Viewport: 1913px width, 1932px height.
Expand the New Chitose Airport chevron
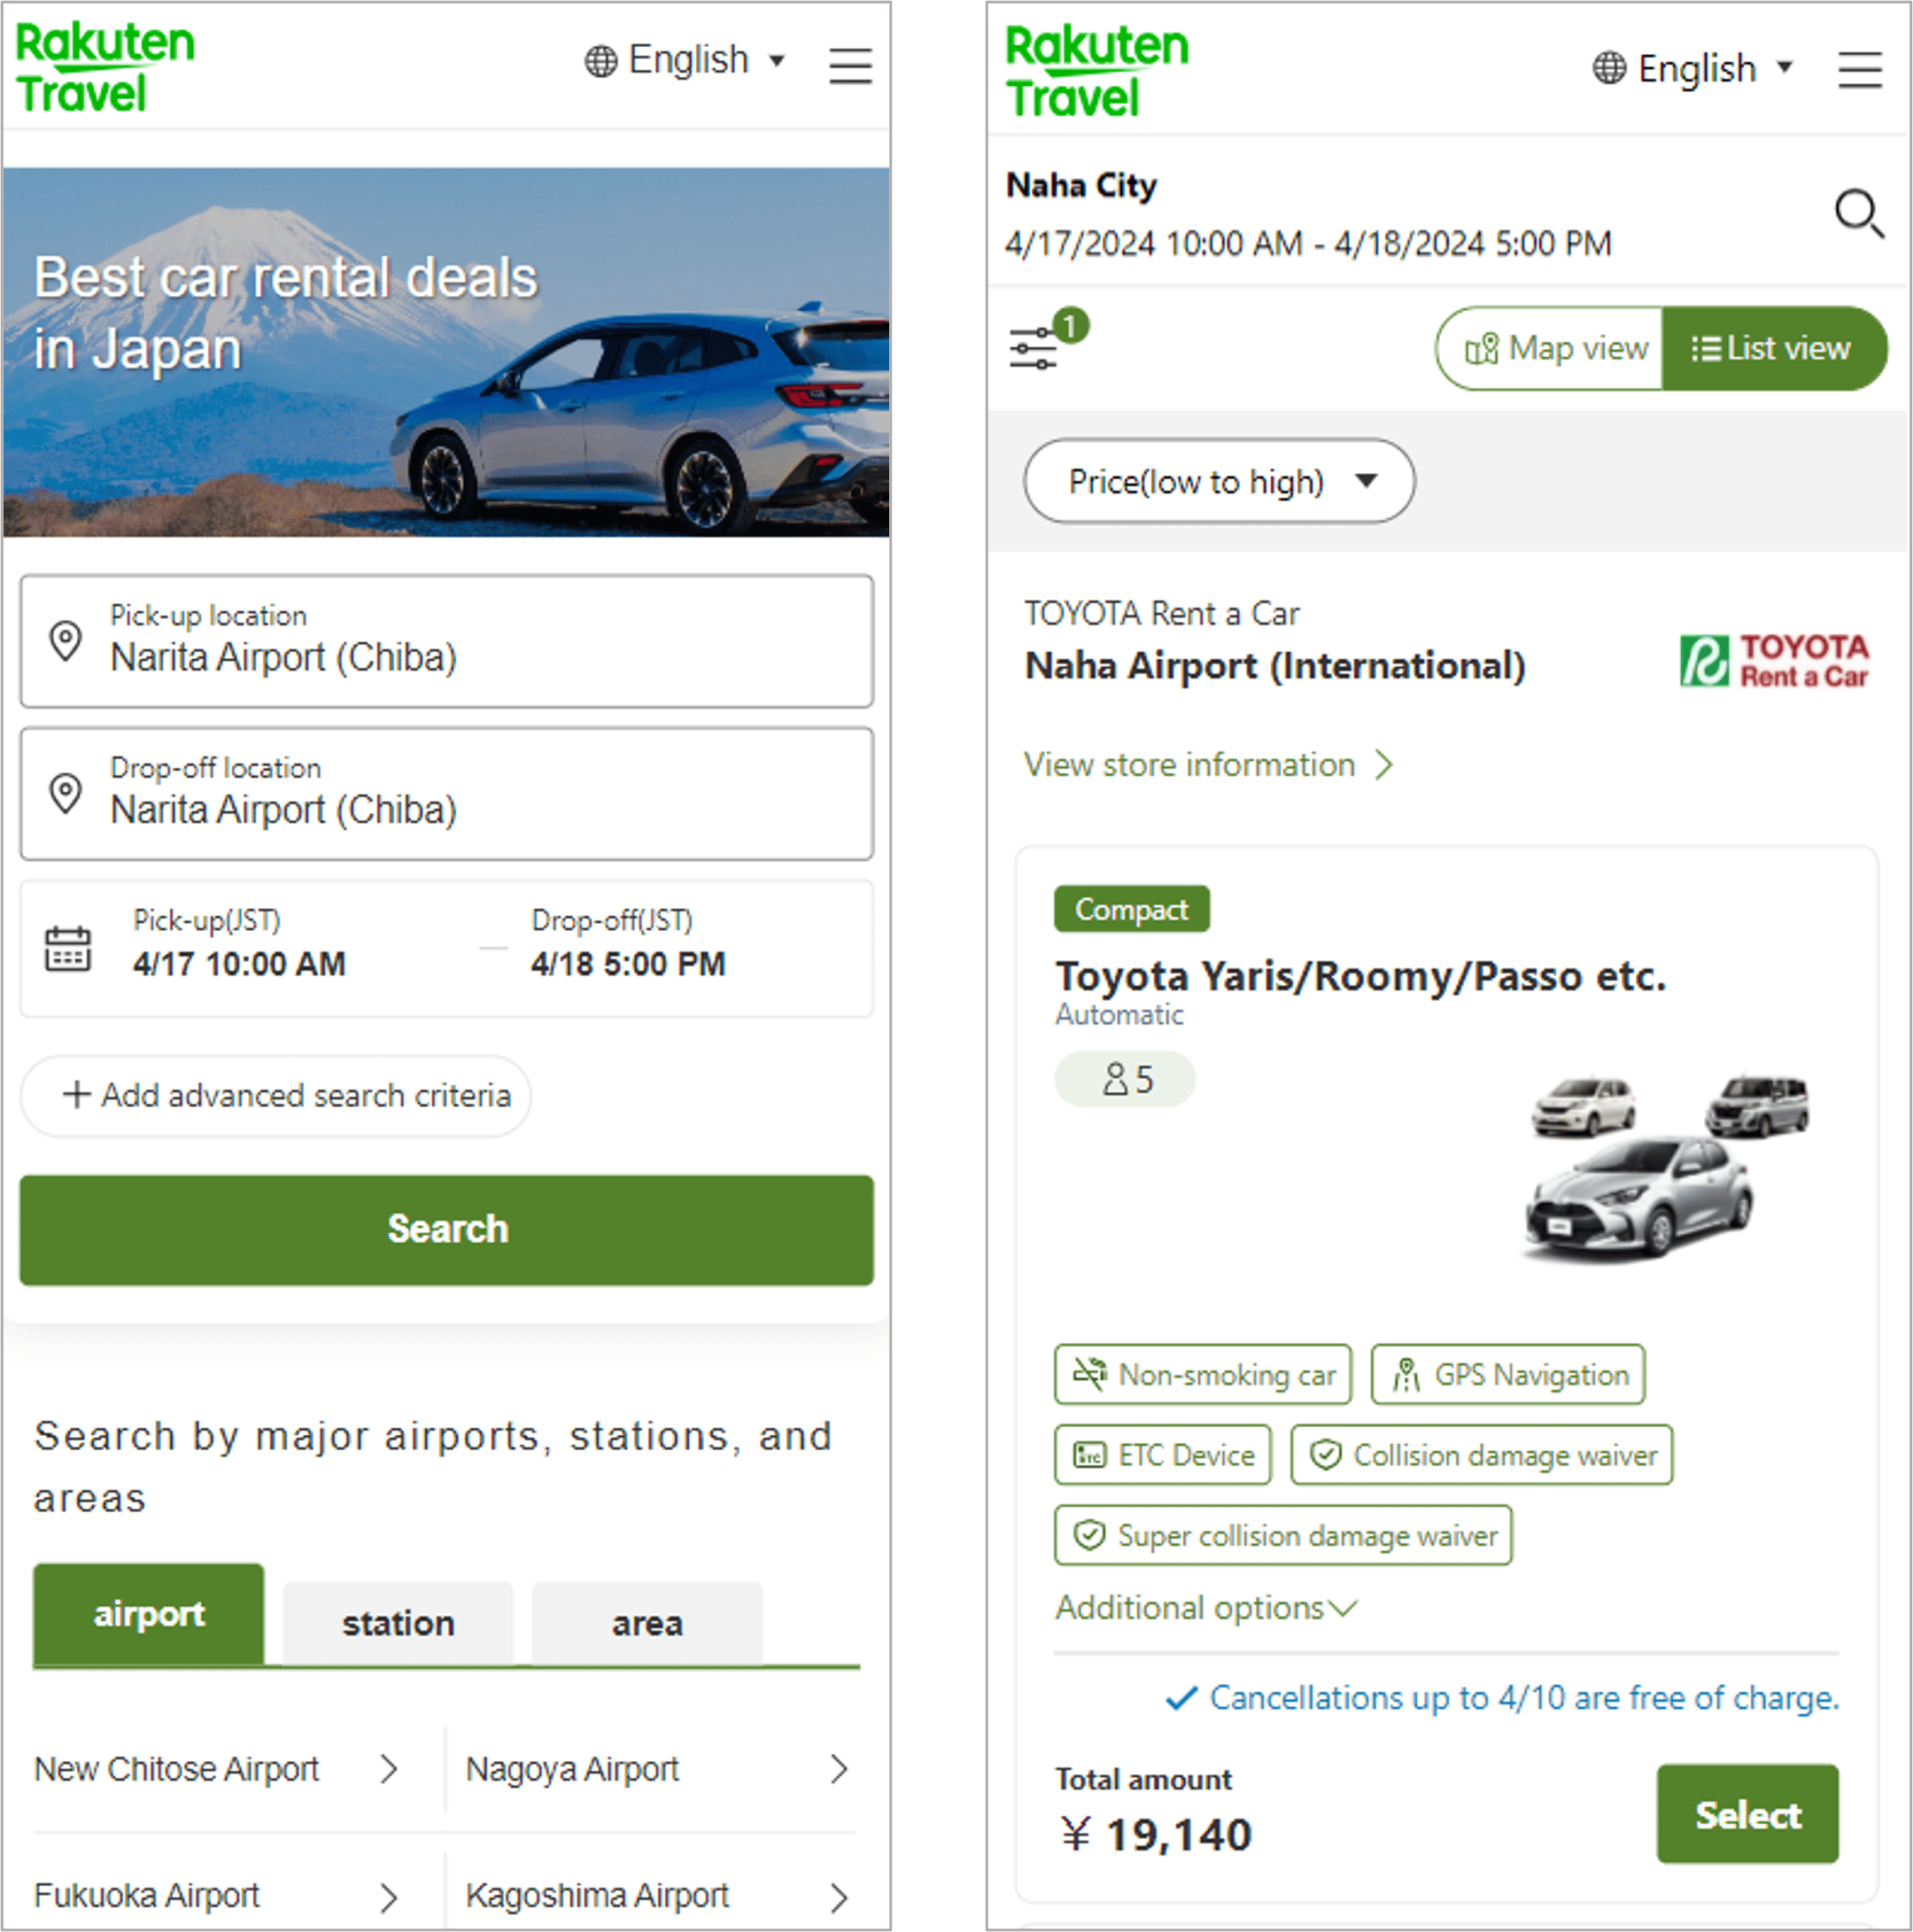(x=388, y=1769)
